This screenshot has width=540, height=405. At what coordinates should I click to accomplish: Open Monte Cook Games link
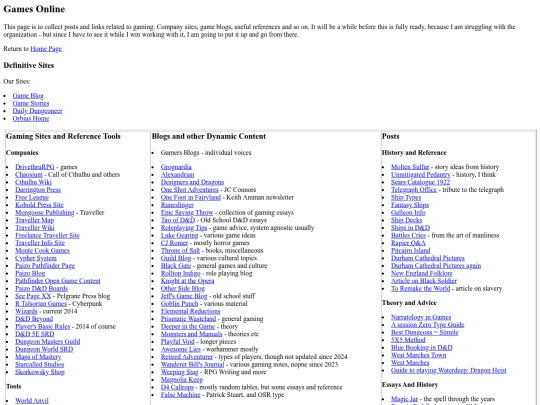tap(42, 250)
